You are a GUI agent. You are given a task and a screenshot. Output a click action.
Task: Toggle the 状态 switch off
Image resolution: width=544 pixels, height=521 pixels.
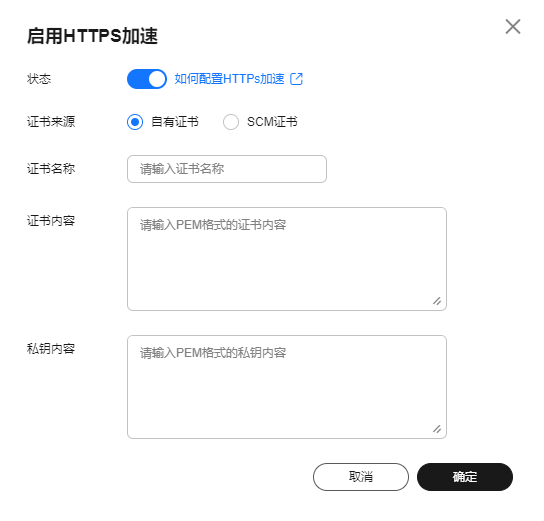147,79
